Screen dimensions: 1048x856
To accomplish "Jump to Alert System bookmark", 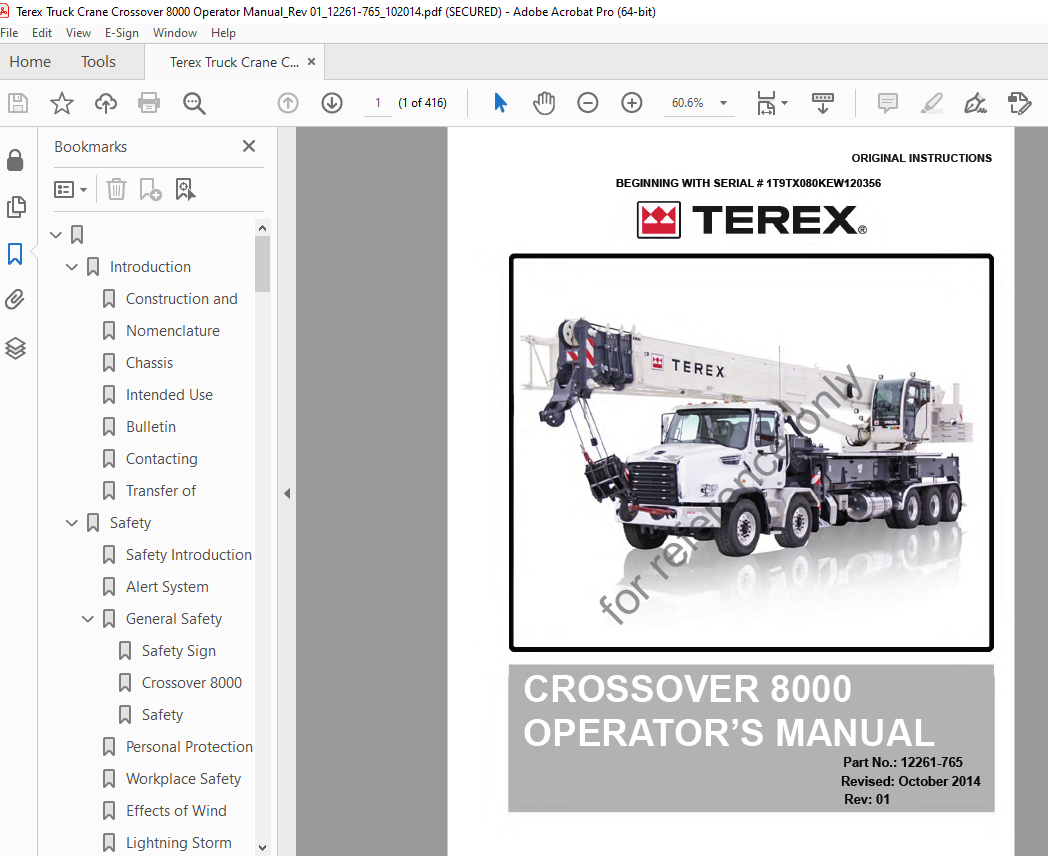I will pos(167,587).
